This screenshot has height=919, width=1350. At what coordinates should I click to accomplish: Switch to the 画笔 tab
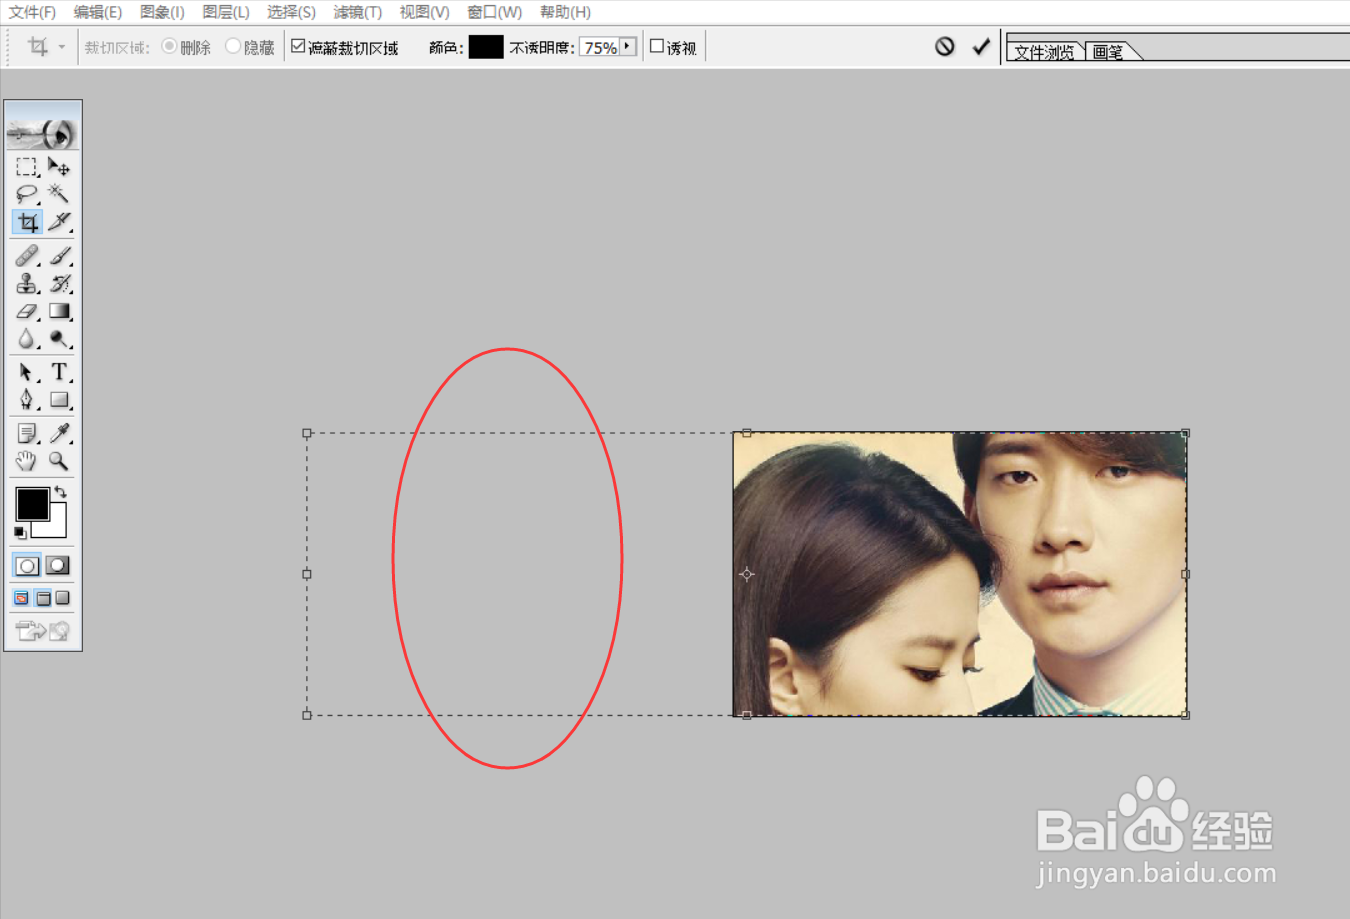click(1108, 52)
